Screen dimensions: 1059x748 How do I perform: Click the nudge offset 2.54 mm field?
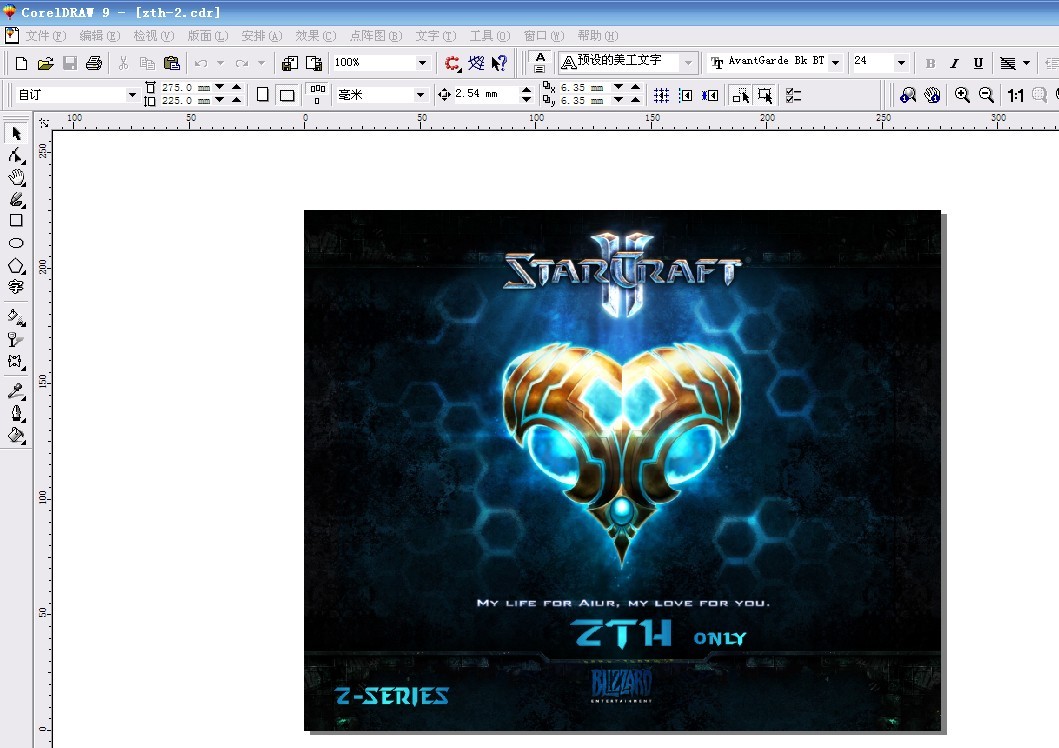click(x=484, y=95)
